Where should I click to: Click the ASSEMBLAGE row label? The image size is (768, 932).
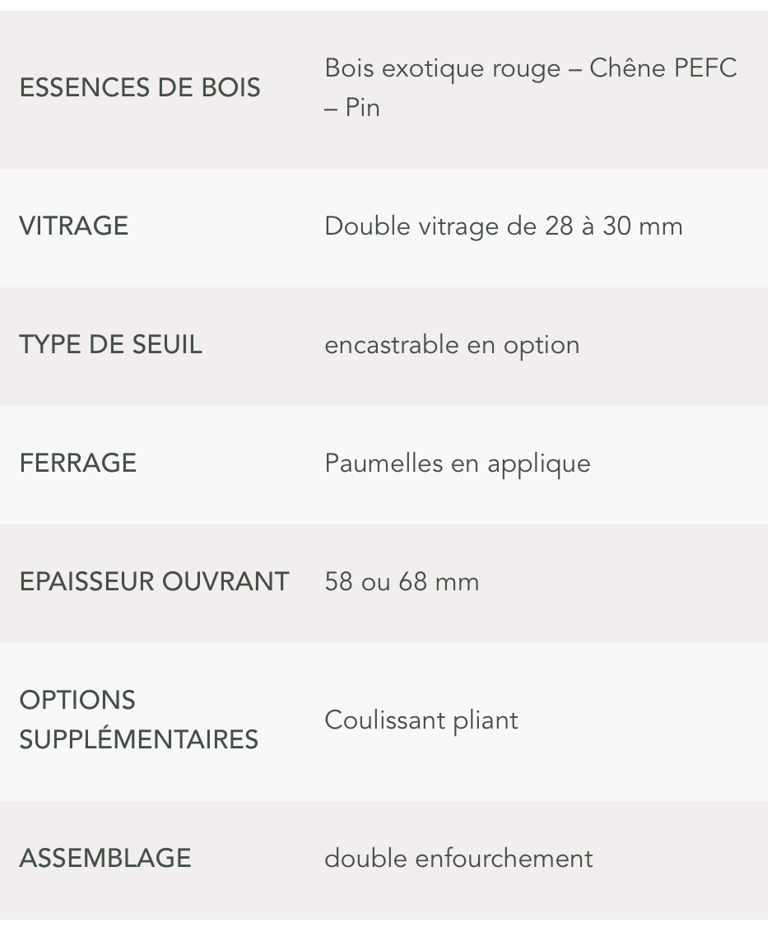click(105, 858)
